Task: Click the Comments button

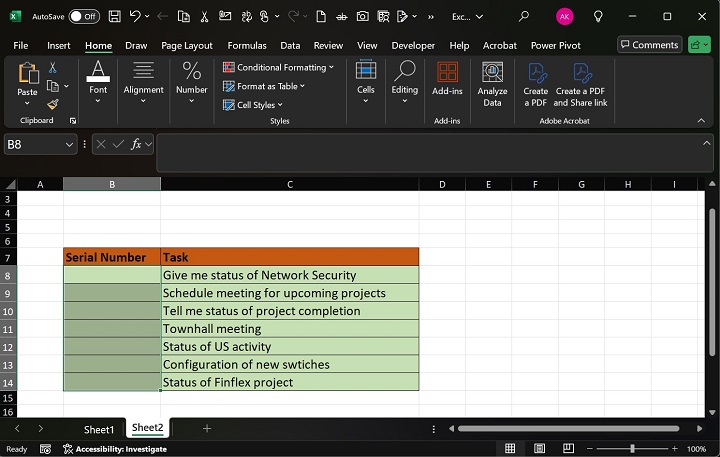Action: click(649, 45)
